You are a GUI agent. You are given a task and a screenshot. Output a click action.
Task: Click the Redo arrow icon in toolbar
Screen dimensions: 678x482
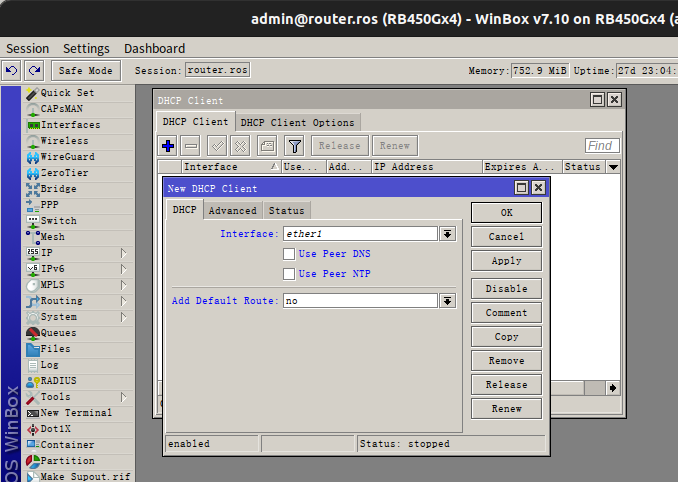[35, 70]
